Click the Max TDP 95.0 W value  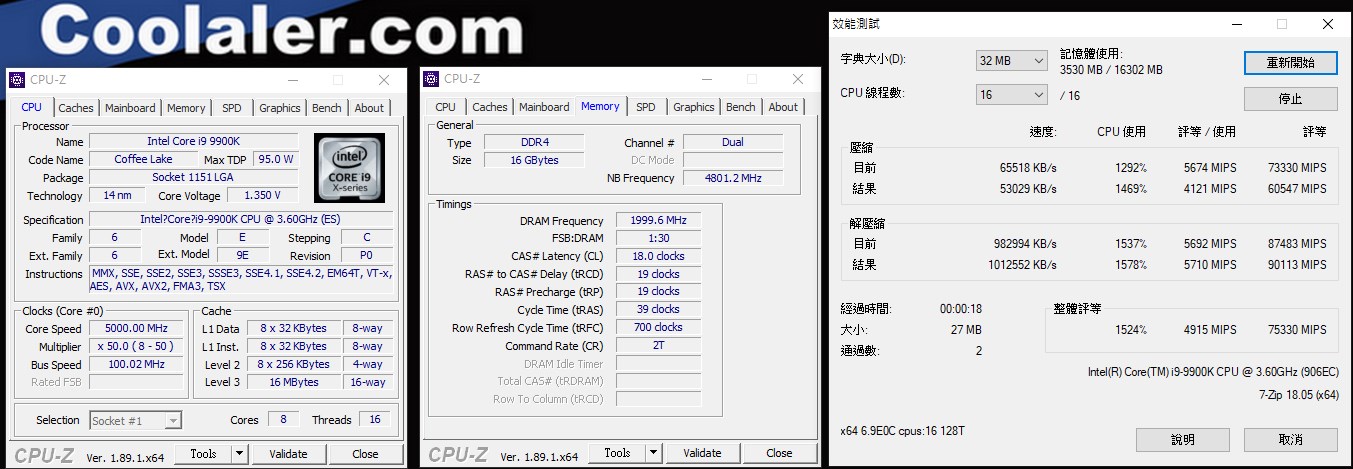(x=276, y=160)
